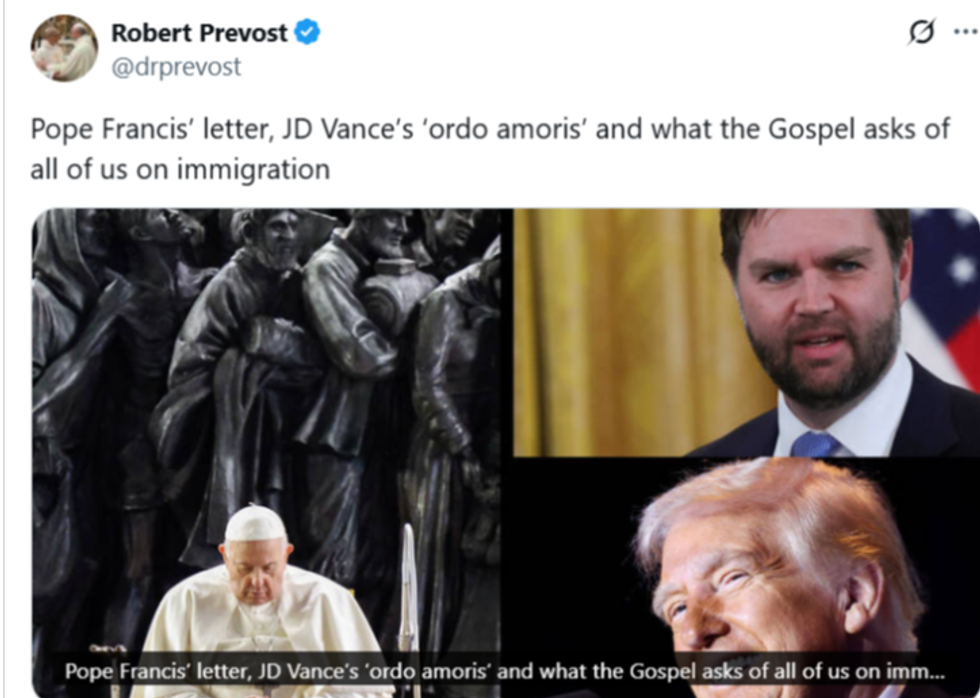Click the 'all of us on immigration' text line
This screenshot has height=698, width=980.
pyautogui.click(x=180, y=169)
